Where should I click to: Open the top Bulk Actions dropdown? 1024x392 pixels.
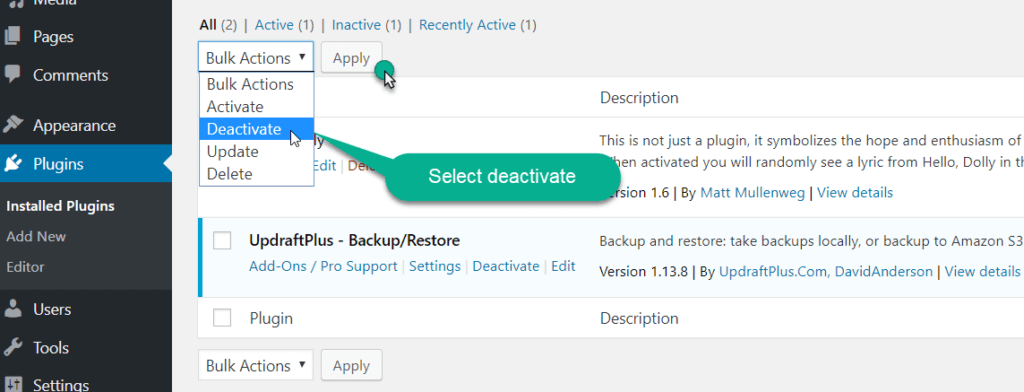pyautogui.click(x=256, y=57)
